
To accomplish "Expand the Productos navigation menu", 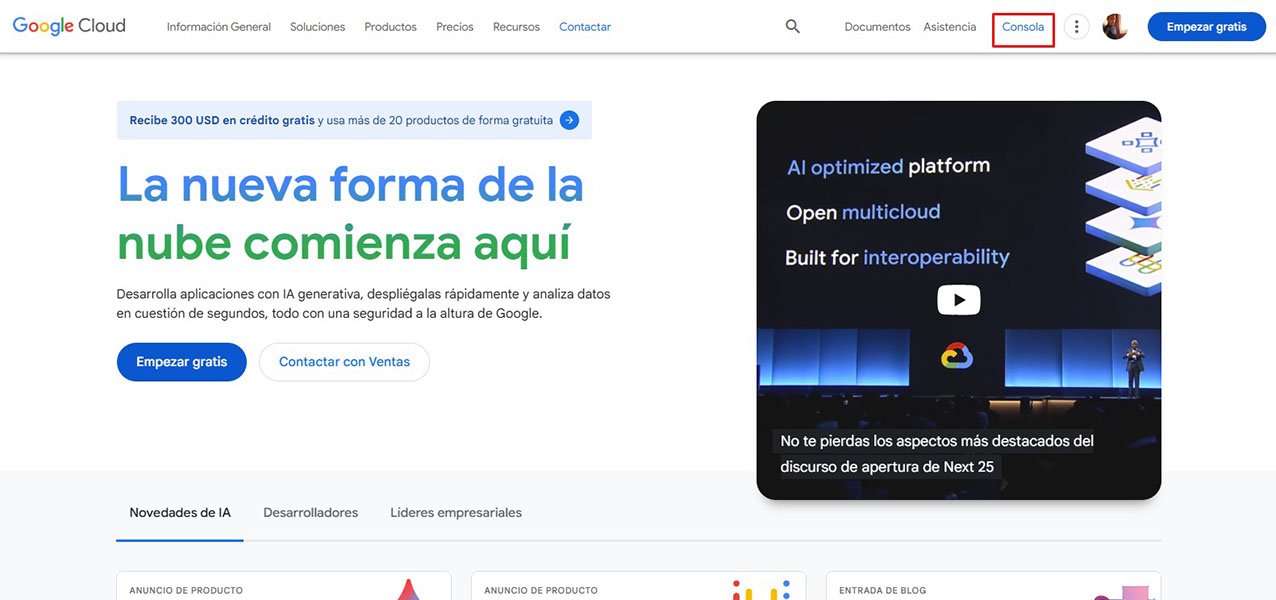I will tap(390, 27).
